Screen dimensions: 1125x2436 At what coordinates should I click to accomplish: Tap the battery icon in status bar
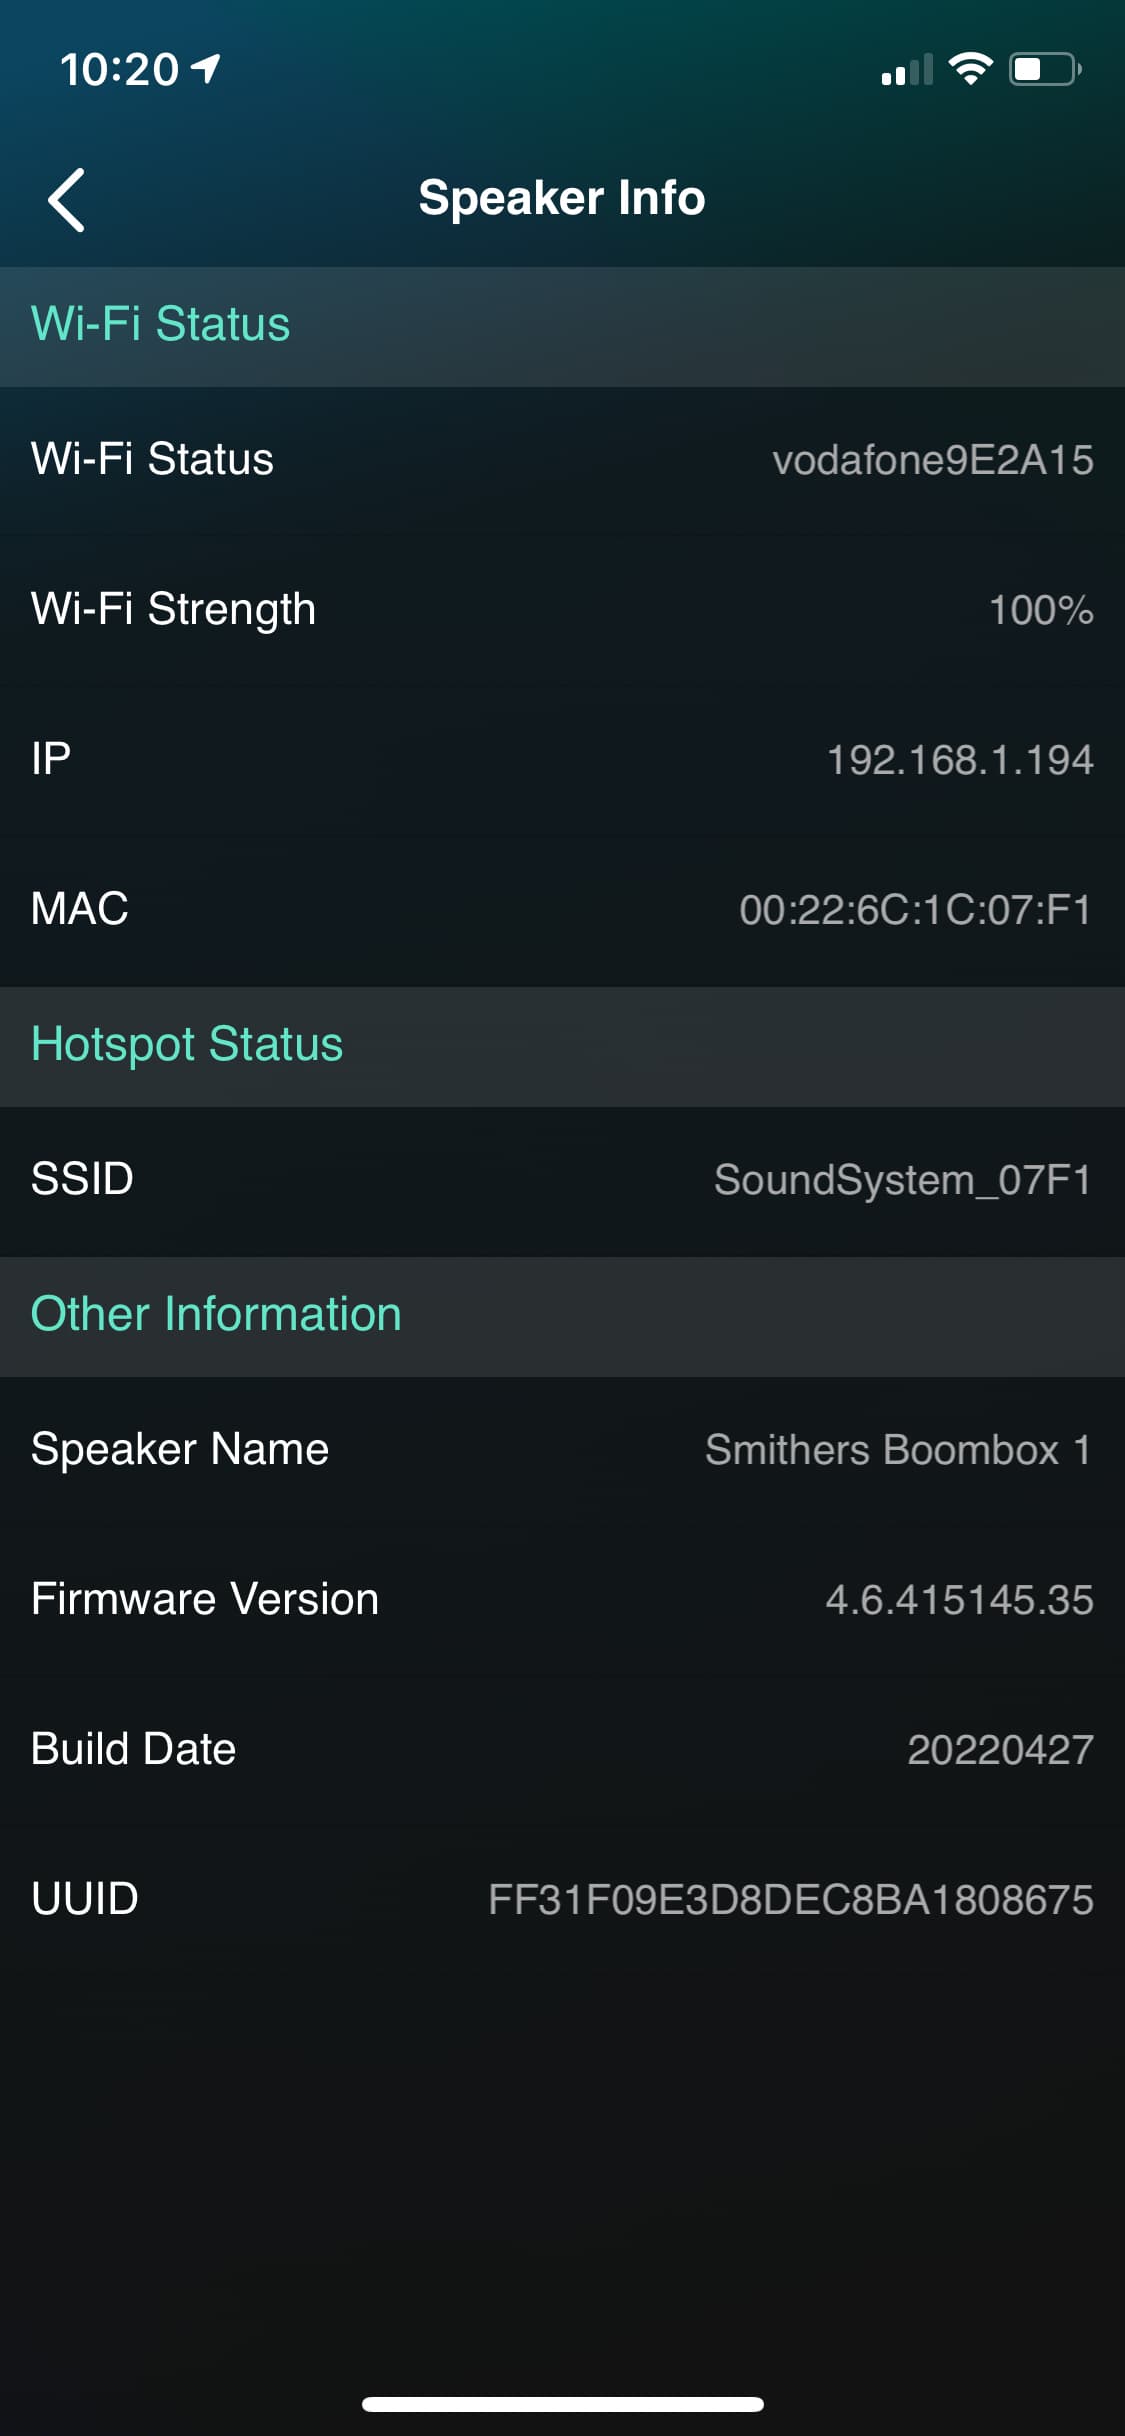pos(1045,69)
